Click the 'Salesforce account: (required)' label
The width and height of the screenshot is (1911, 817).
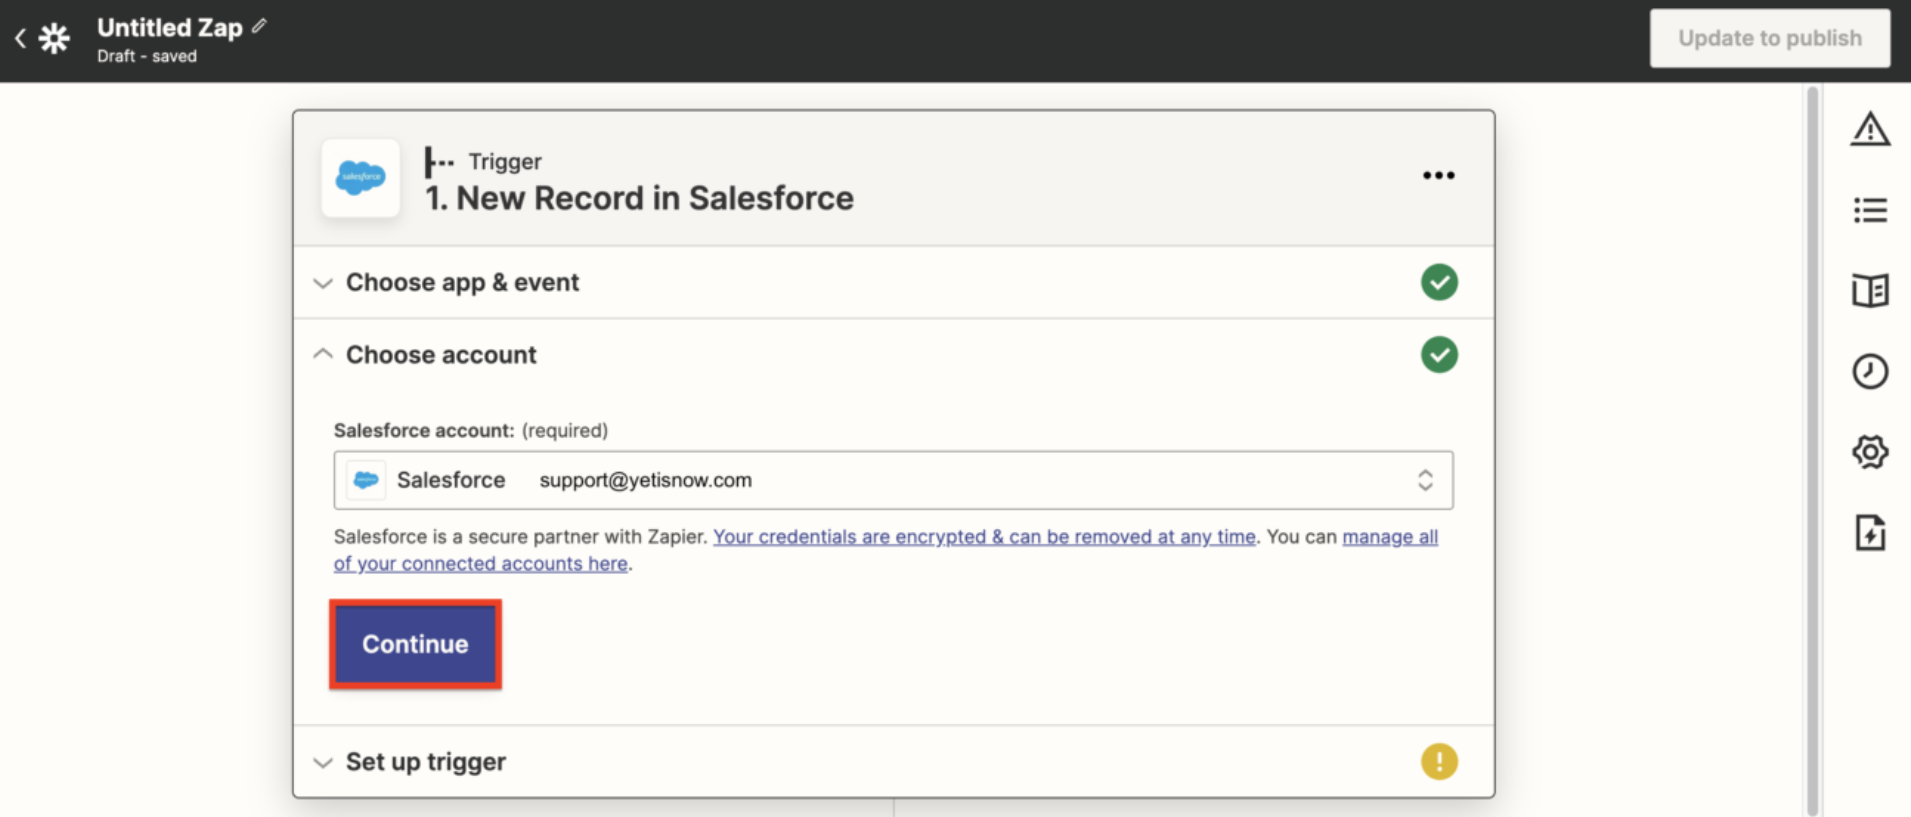pos(470,431)
